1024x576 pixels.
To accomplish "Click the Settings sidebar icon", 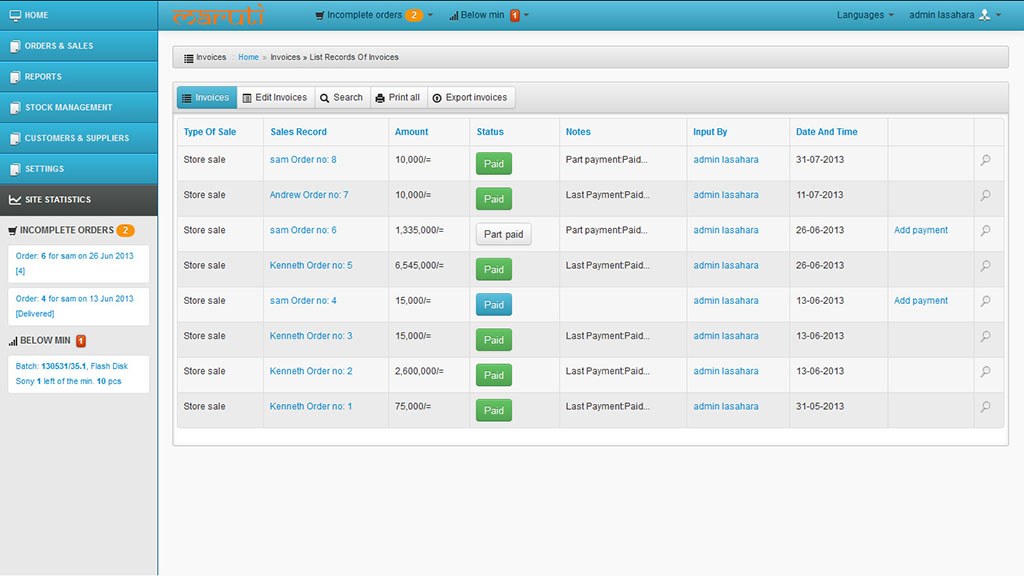I will coord(15,169).
